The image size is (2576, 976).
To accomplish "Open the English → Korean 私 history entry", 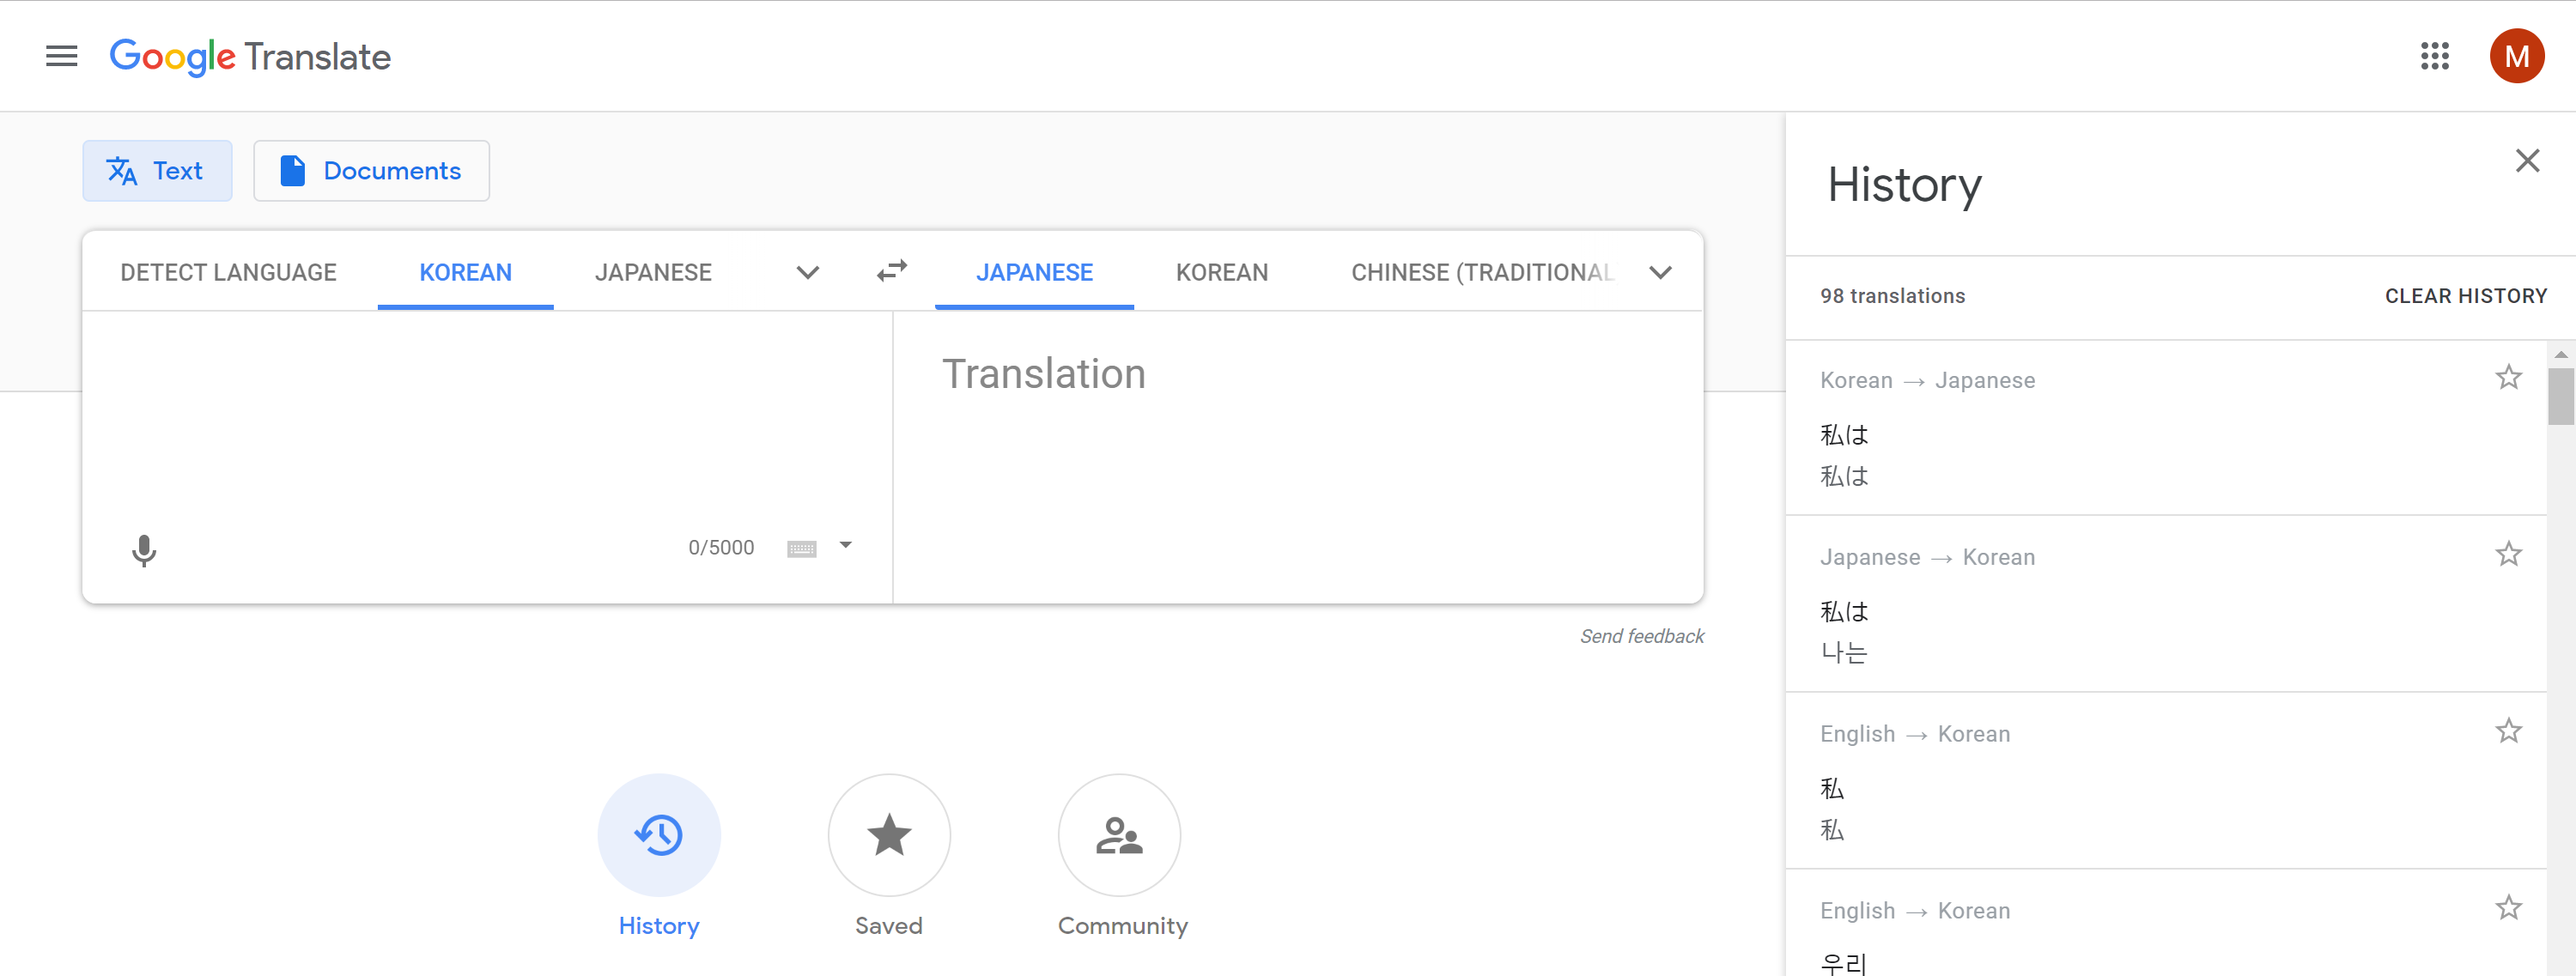I will 2165,781.
